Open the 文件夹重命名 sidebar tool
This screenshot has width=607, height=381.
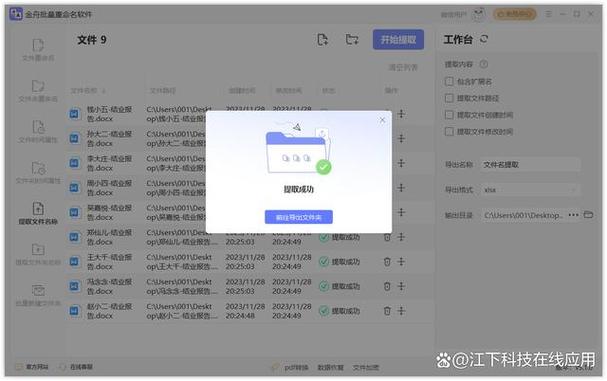[38, 91]
